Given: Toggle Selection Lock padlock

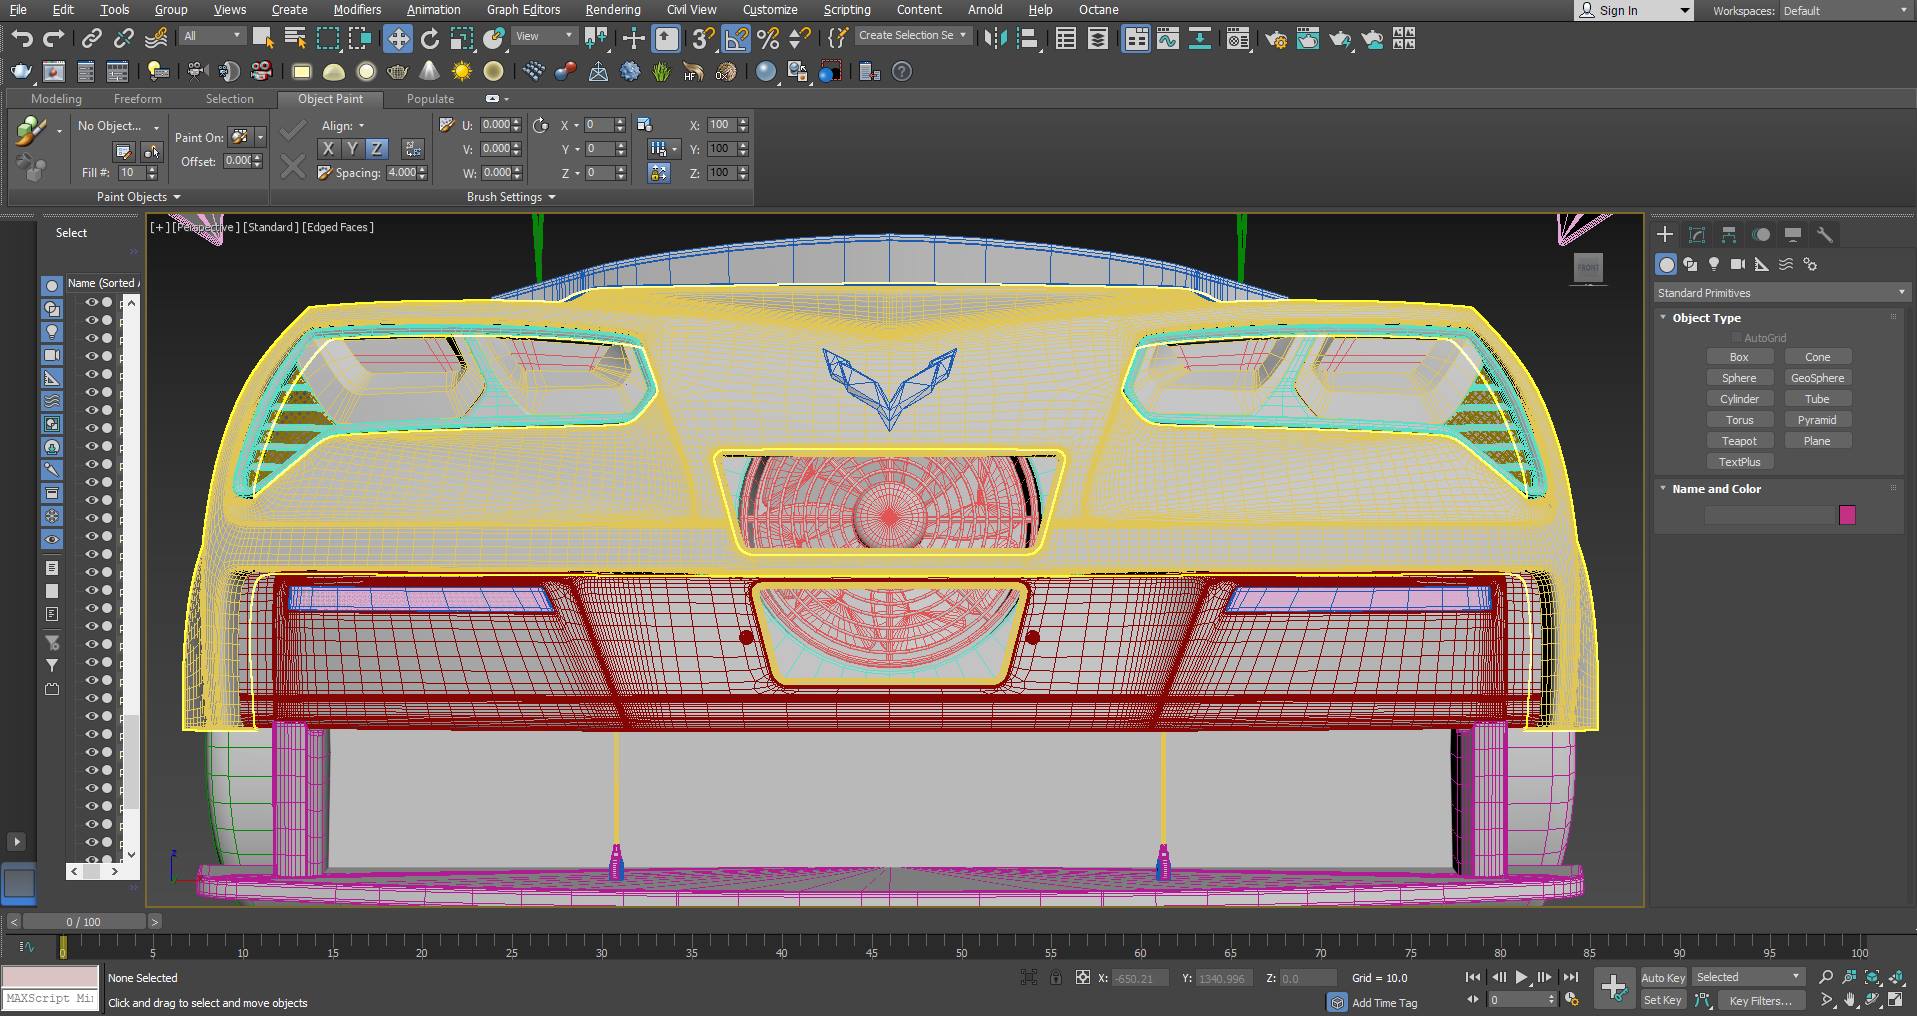Looking at the screenshot, I should tap(1055, 978).
